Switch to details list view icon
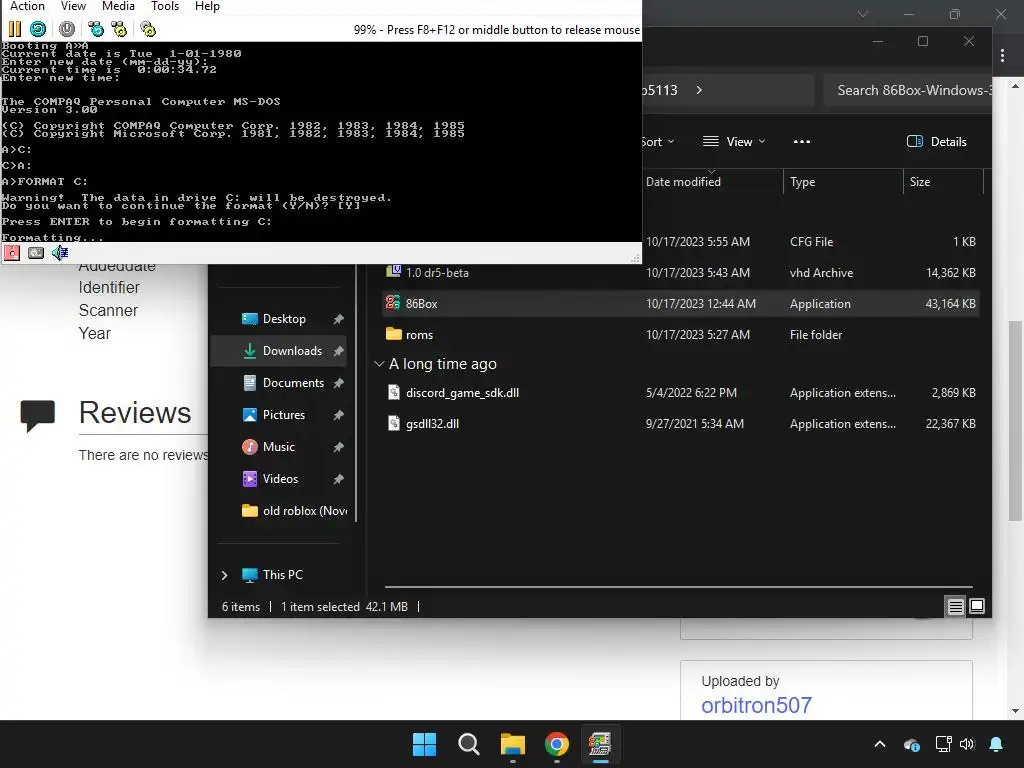The image size is (1024, 768). click(955, 607)
